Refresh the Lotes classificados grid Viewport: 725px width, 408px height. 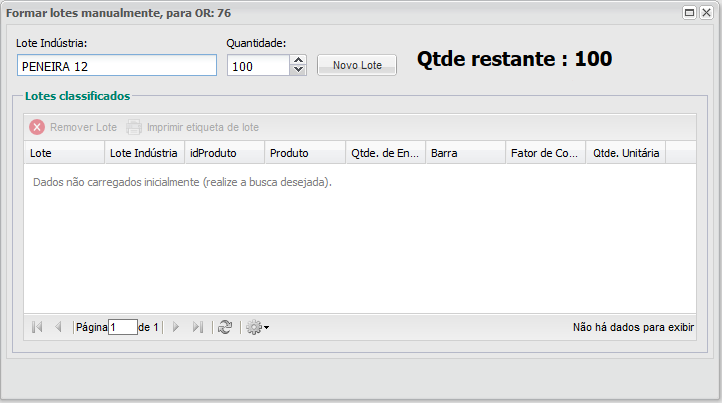tap(225, 328)
